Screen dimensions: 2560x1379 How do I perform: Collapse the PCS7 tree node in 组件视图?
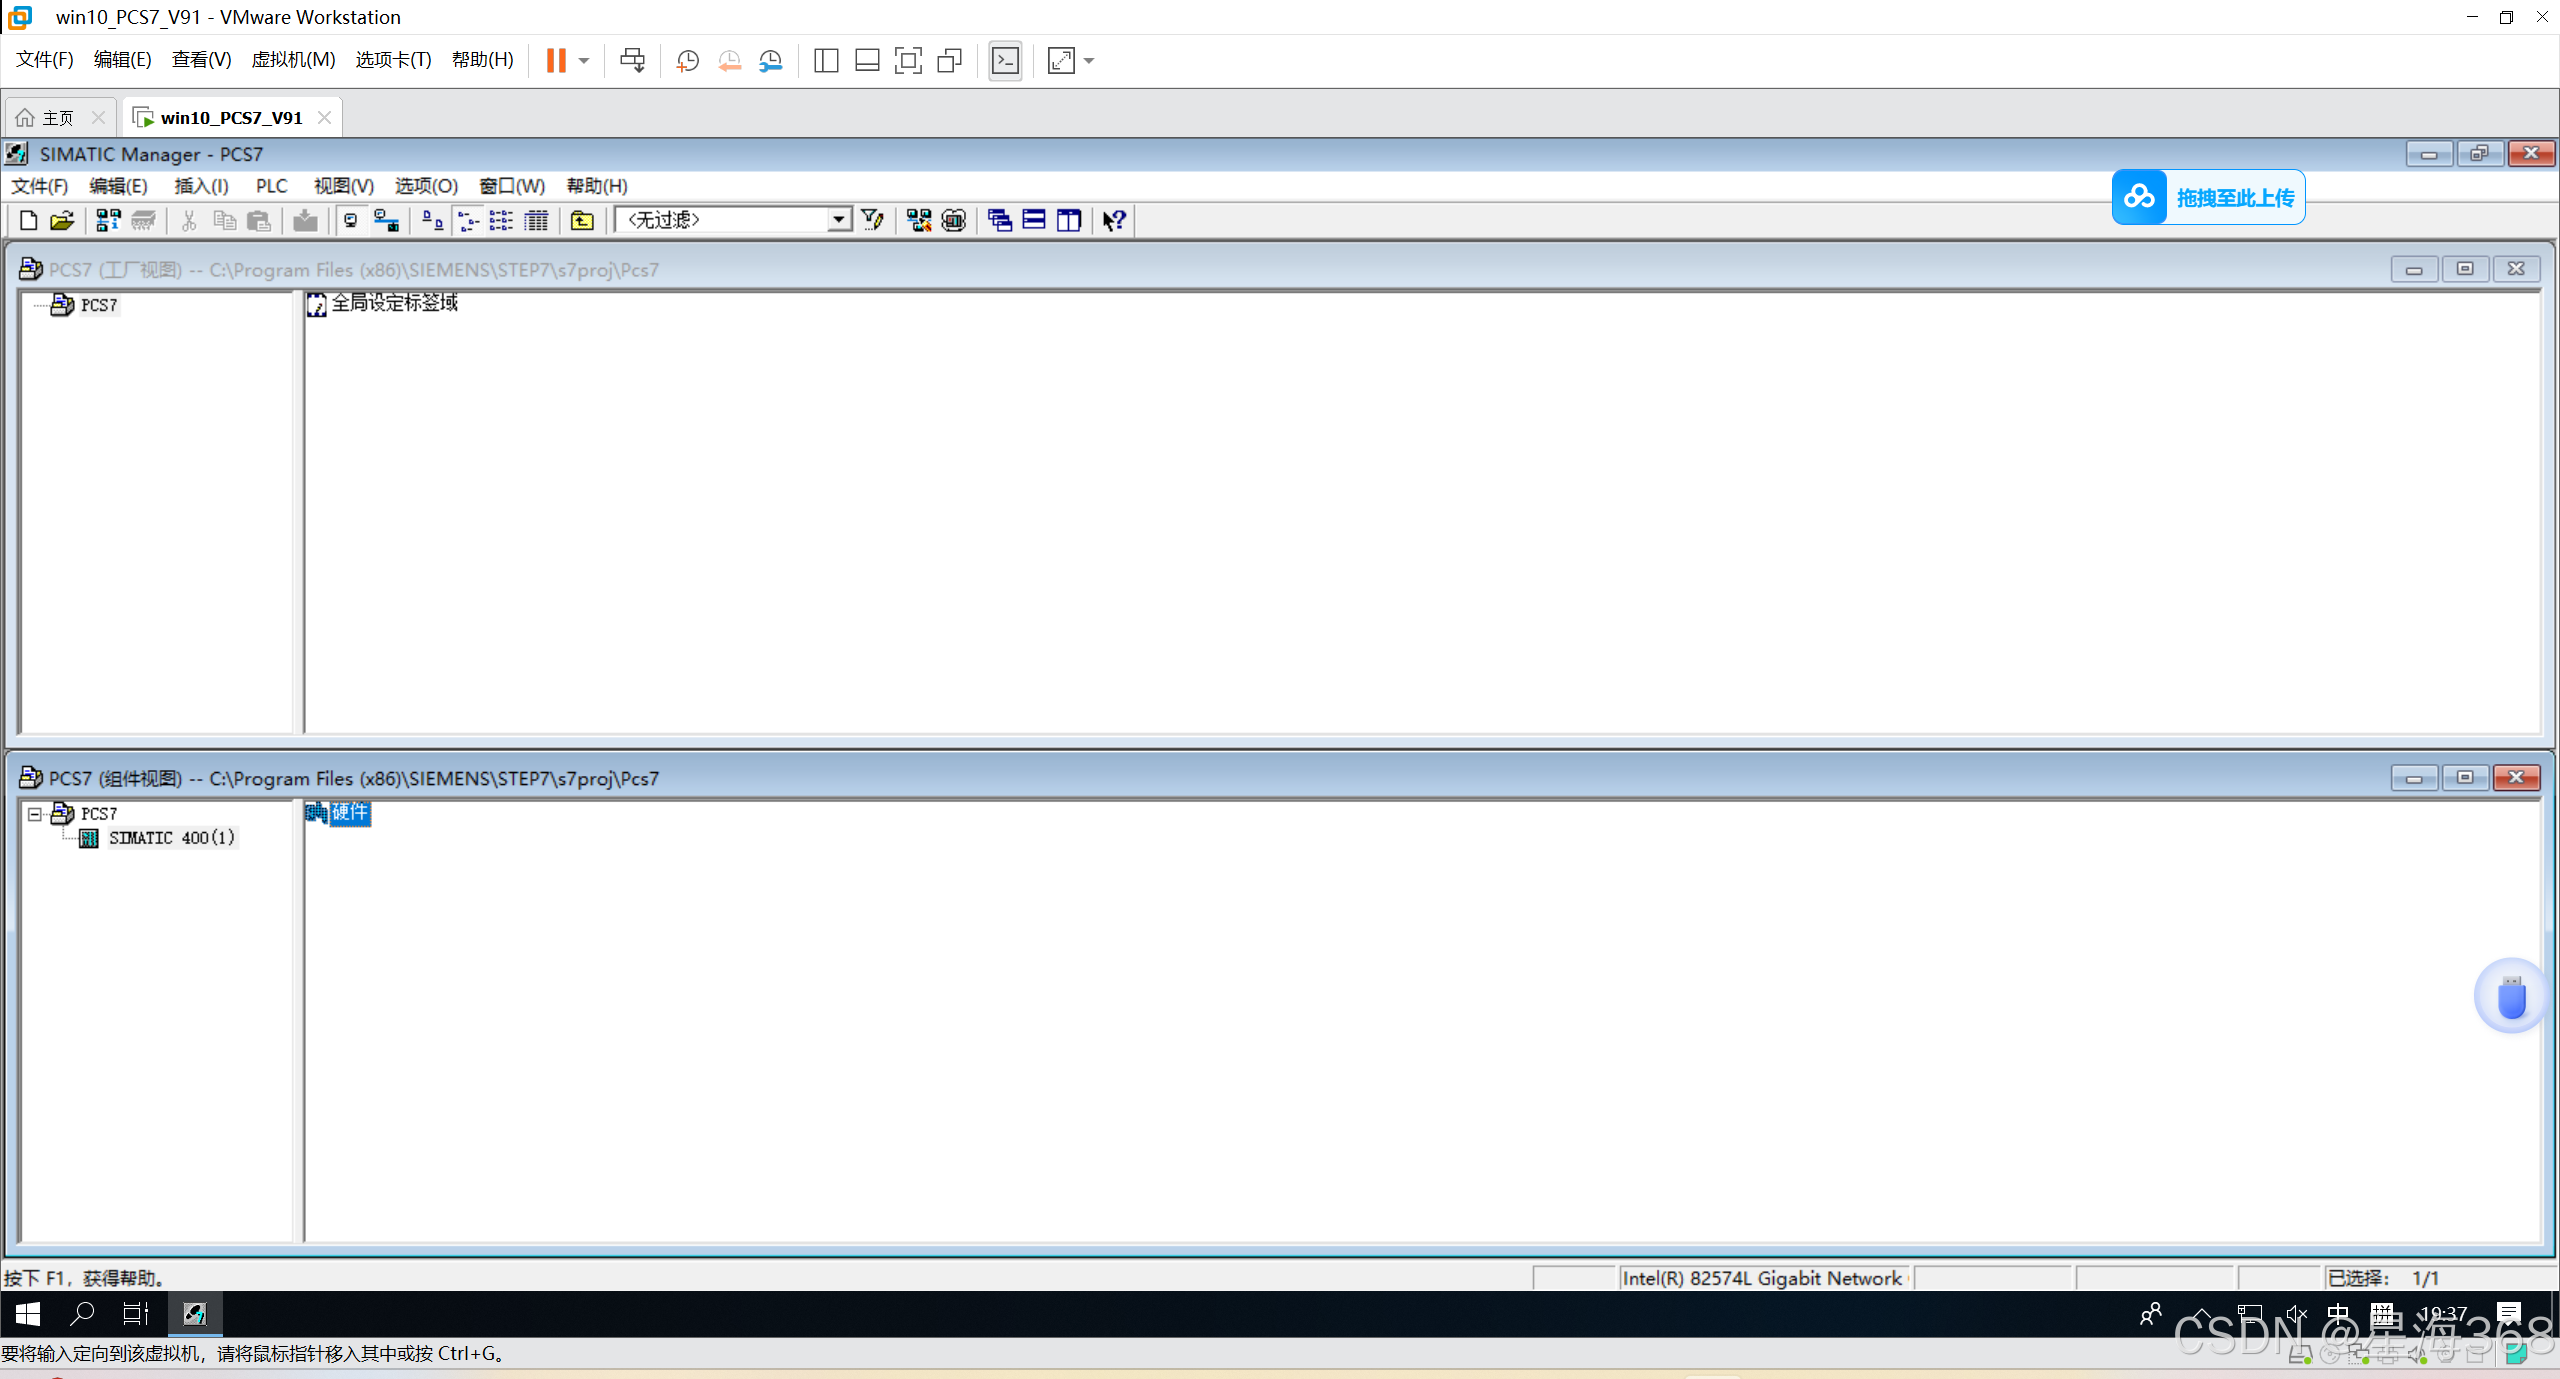(35, 814)
